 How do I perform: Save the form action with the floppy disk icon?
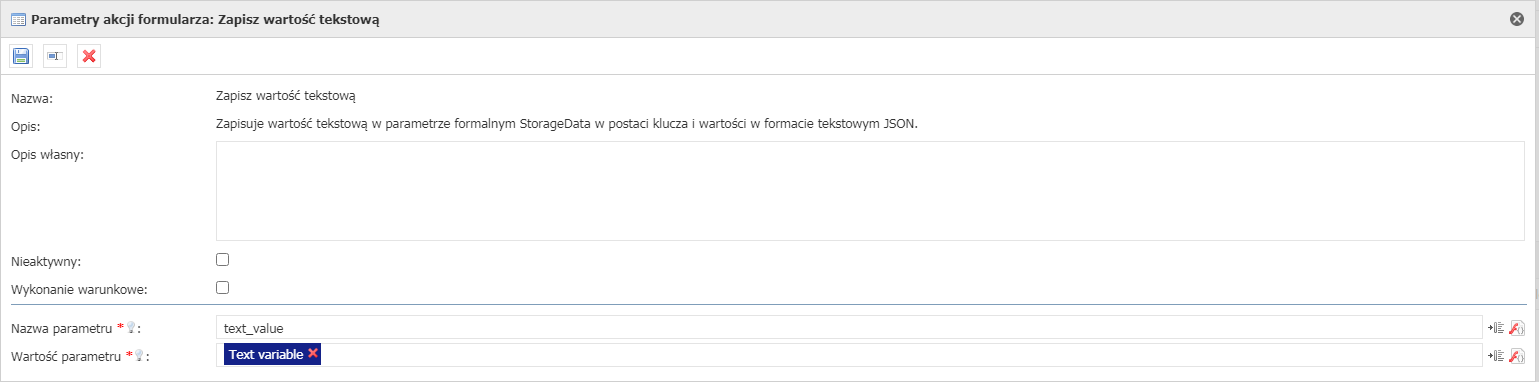coord(22,56)
